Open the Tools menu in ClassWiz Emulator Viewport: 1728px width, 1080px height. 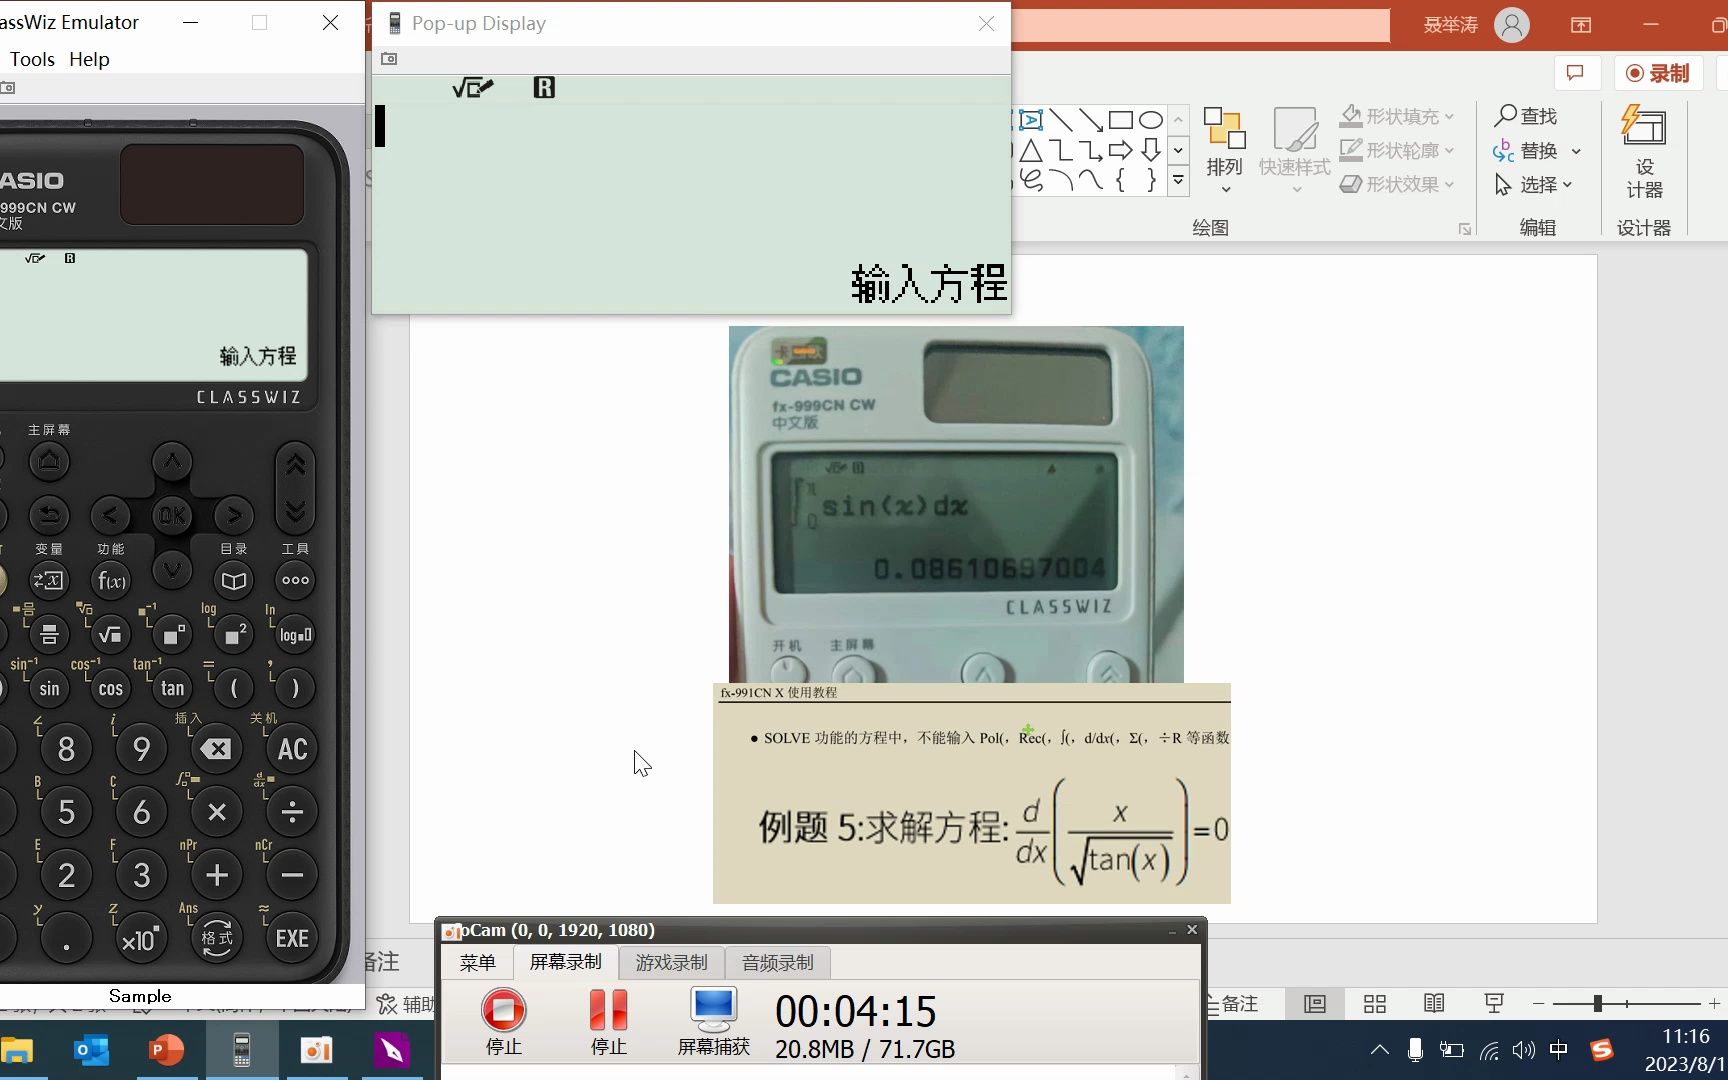32,59
